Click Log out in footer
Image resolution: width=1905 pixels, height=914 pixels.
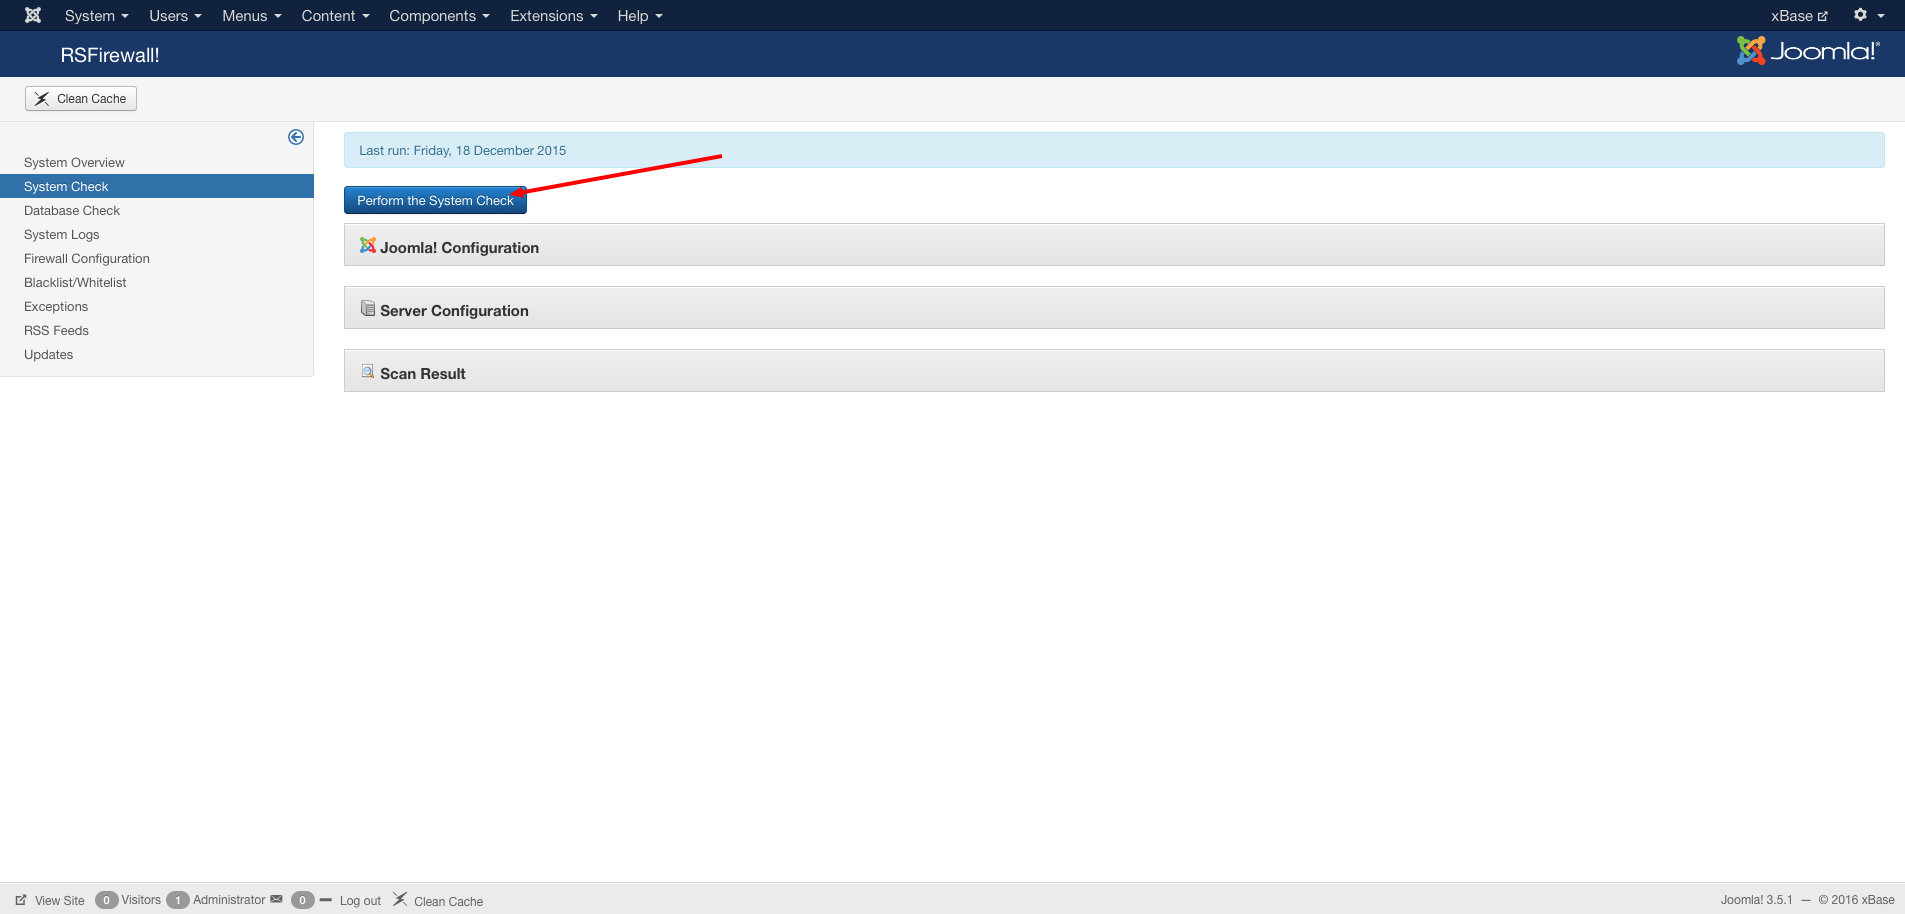point(360,900)
